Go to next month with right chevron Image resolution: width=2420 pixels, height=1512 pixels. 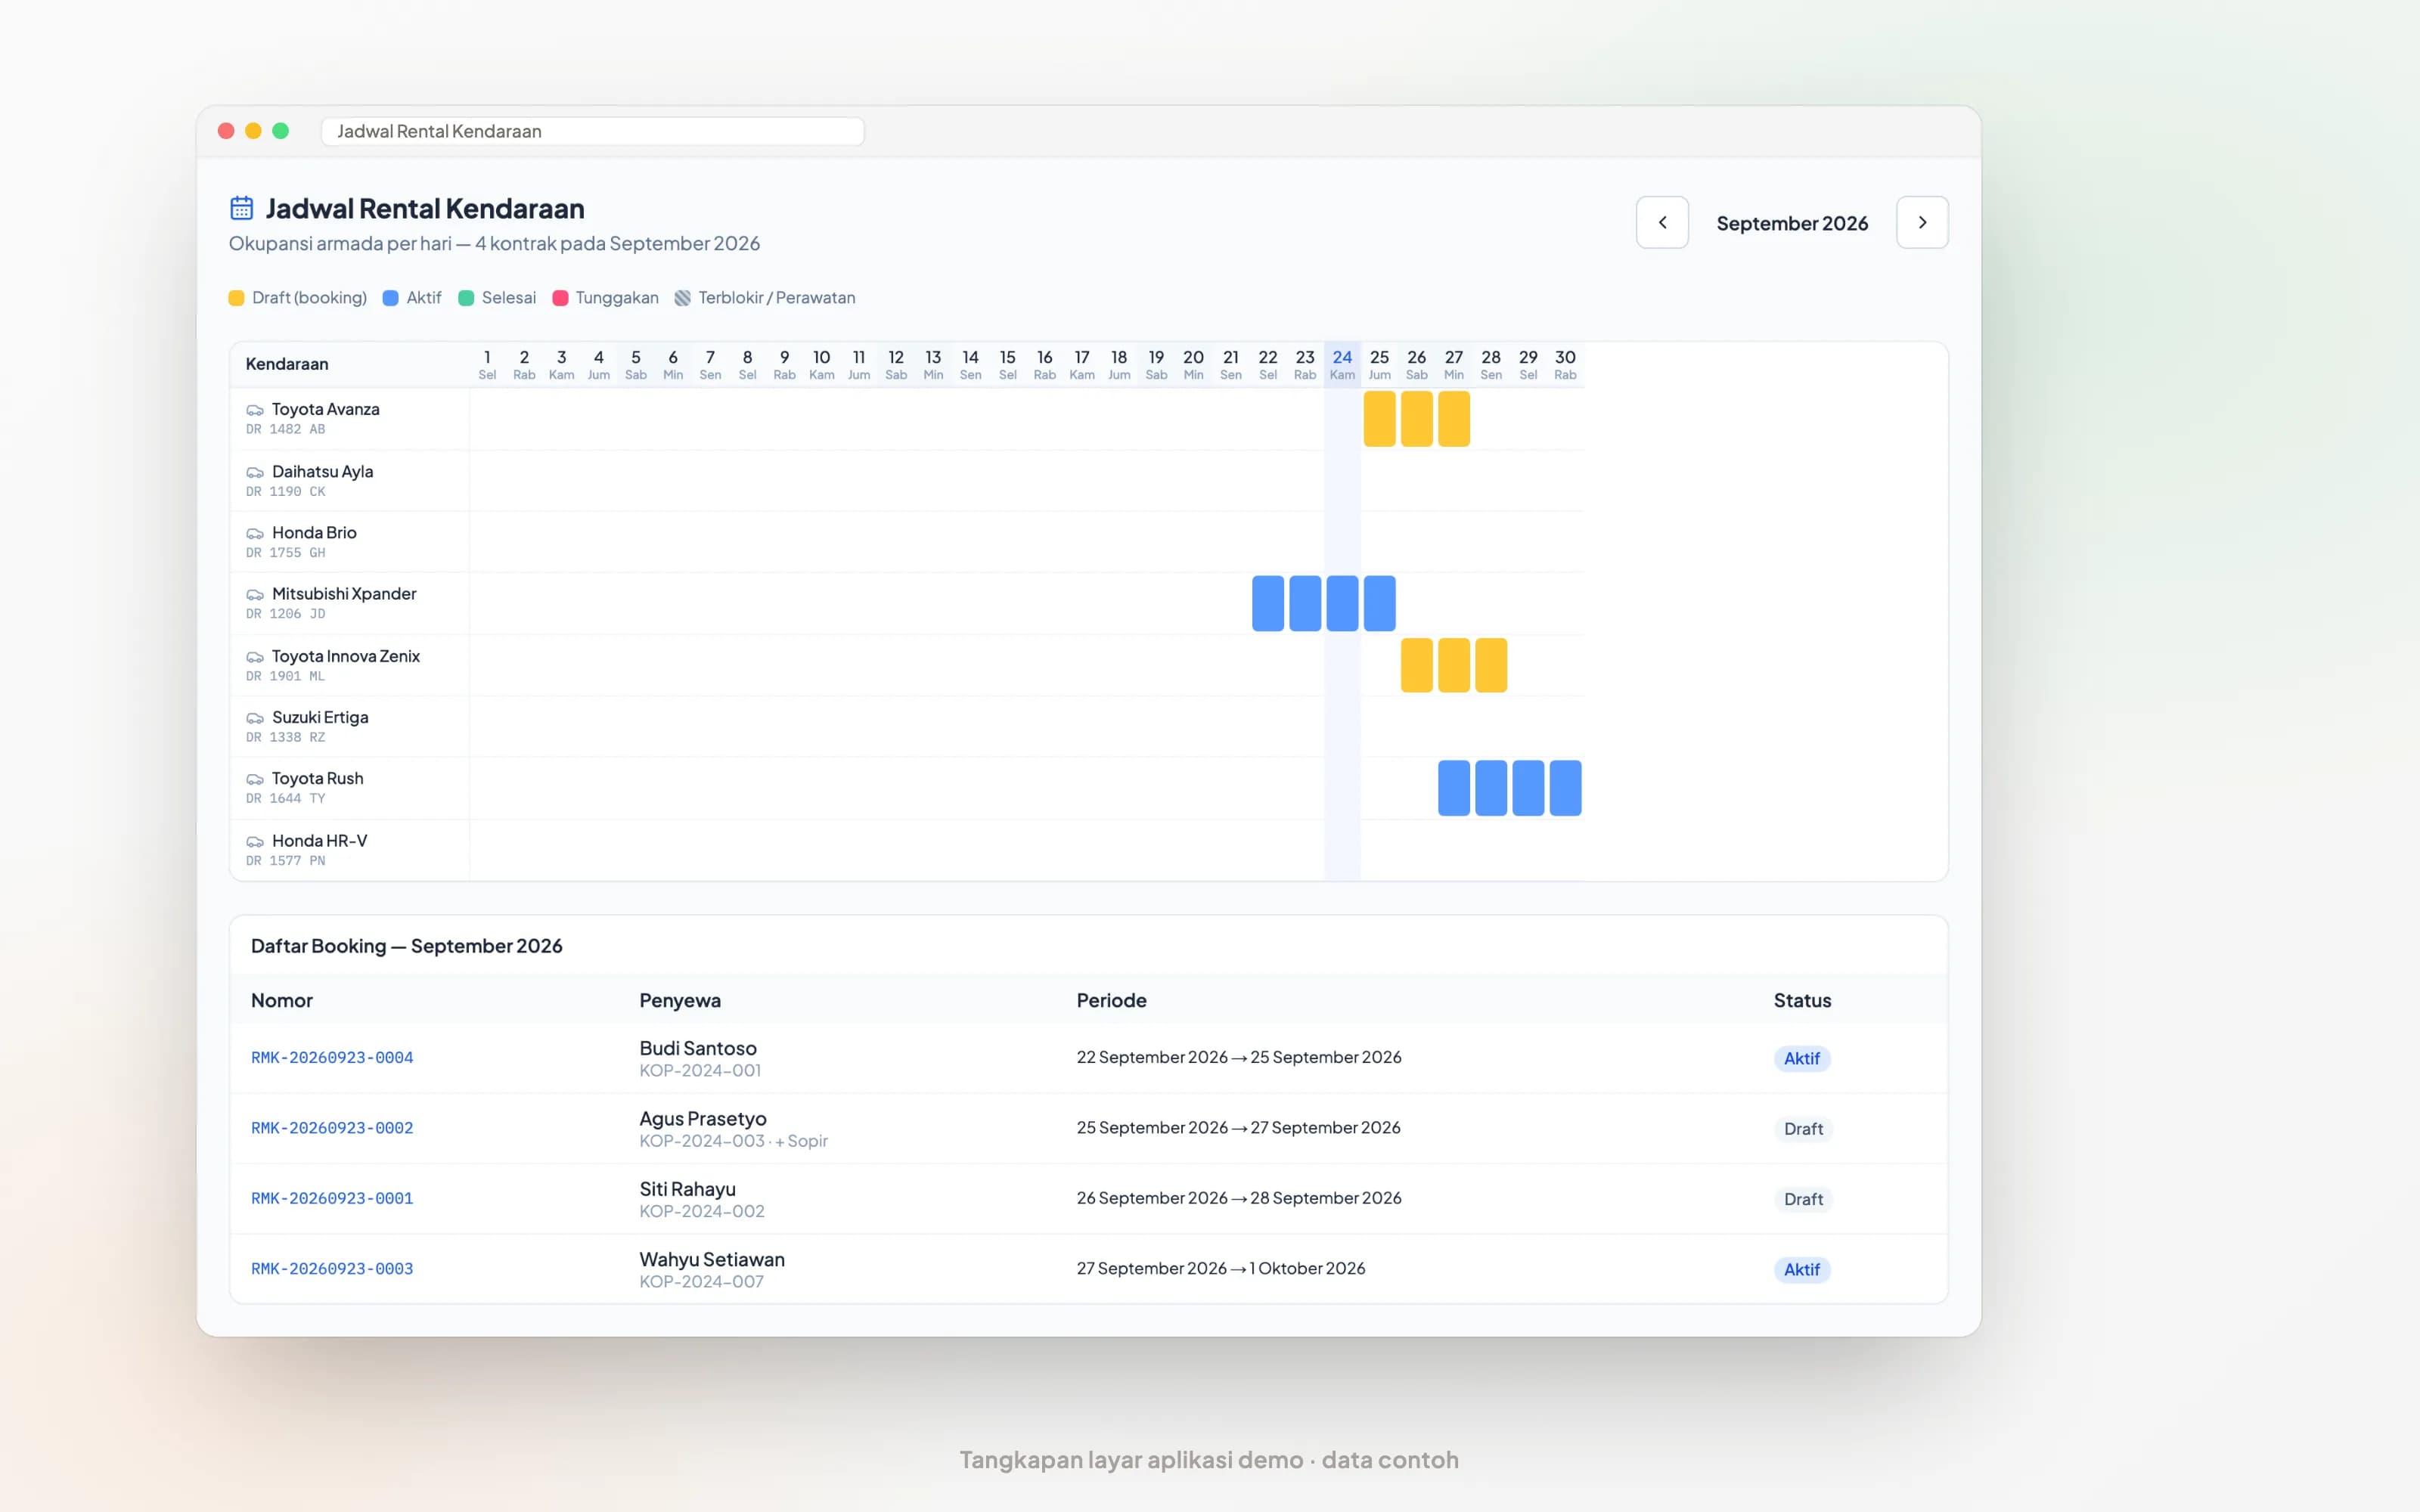coord(1922,222)
